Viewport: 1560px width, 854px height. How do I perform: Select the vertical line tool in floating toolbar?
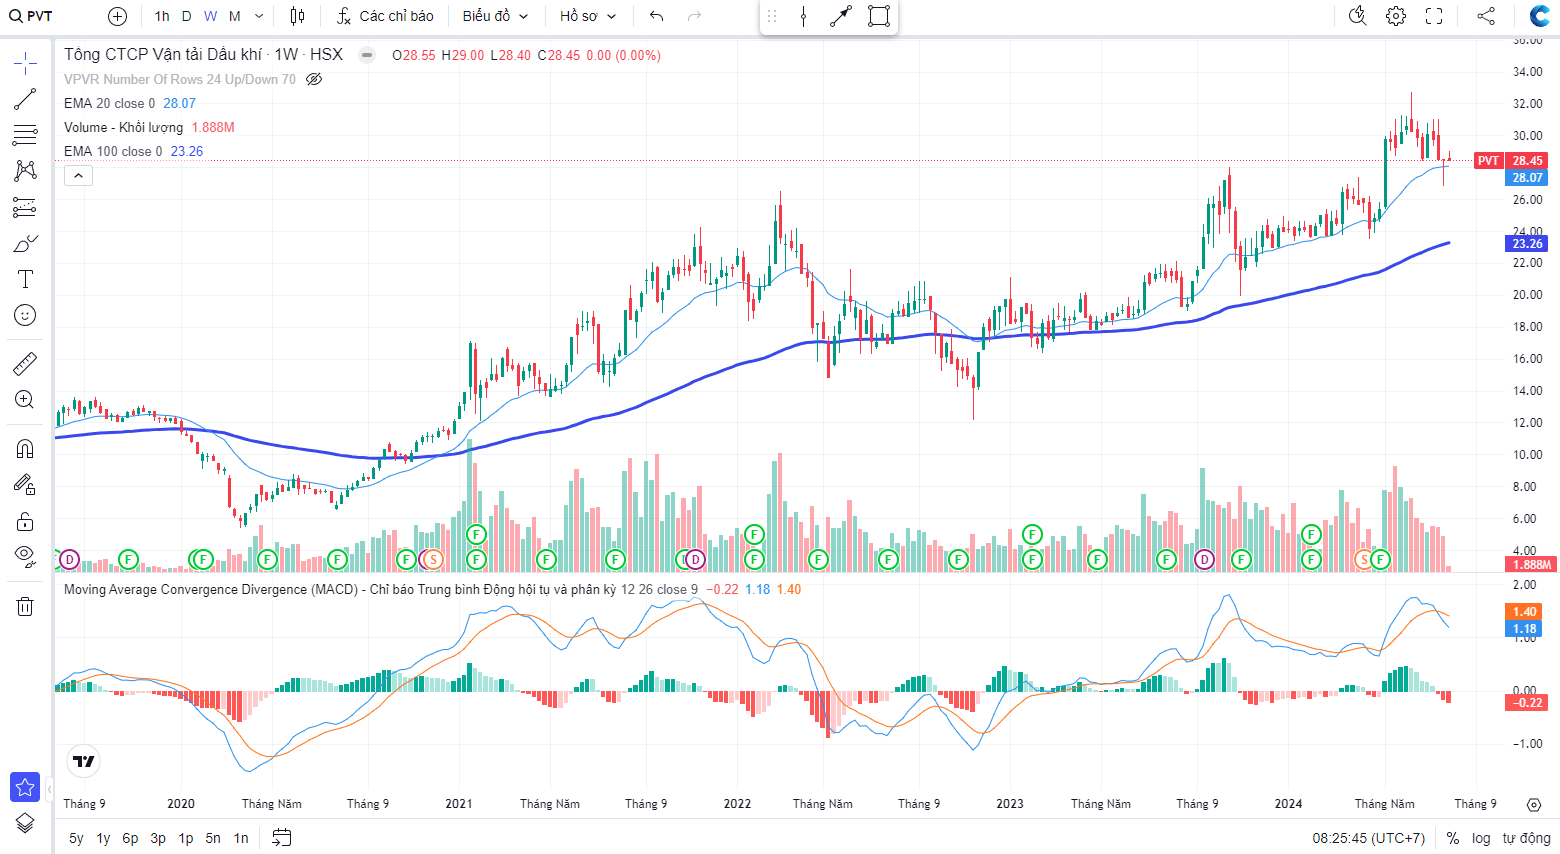click(803, 16)
